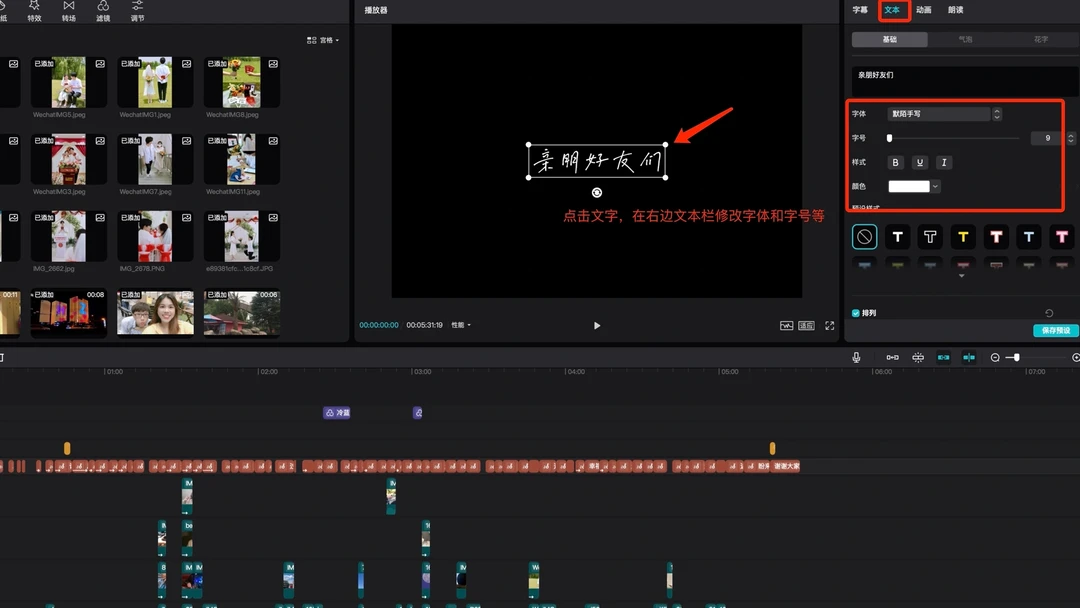The width and height of the screenshot is (1080, 608).
Task: Open the 滤镜 filters panel
Action: tap(103, 11)
